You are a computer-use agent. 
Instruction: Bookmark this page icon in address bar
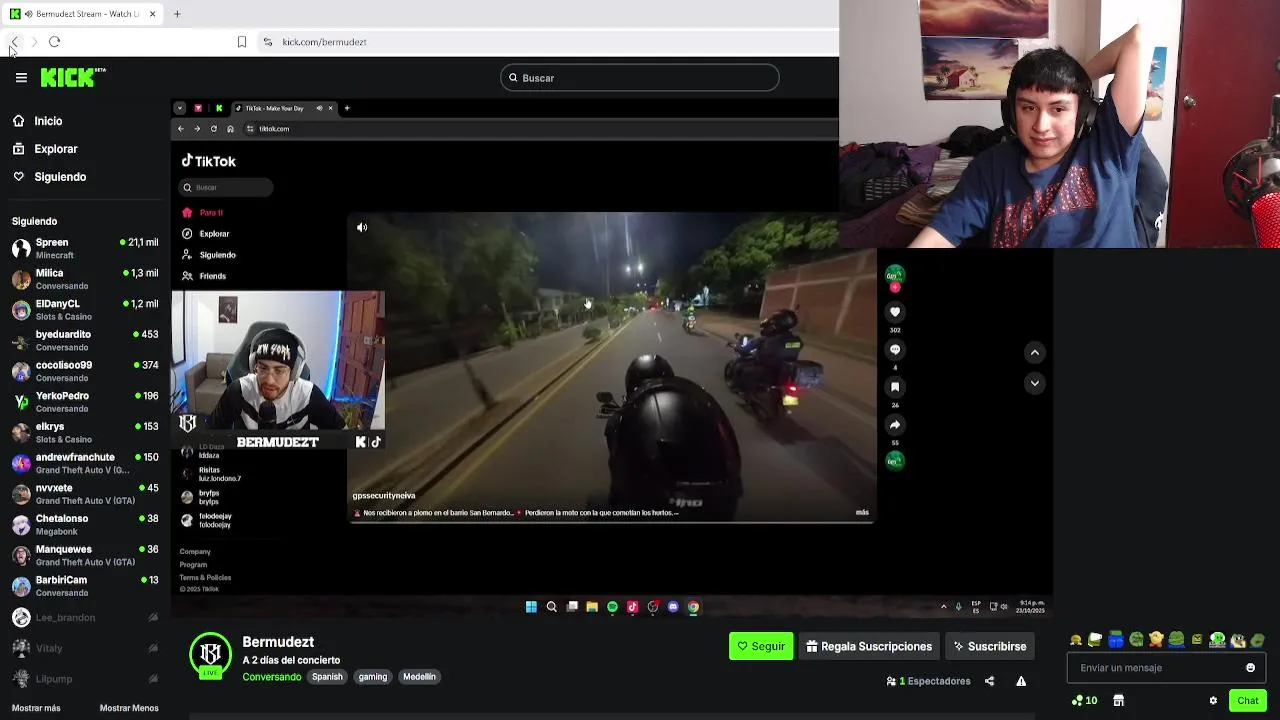pos(241,42)
